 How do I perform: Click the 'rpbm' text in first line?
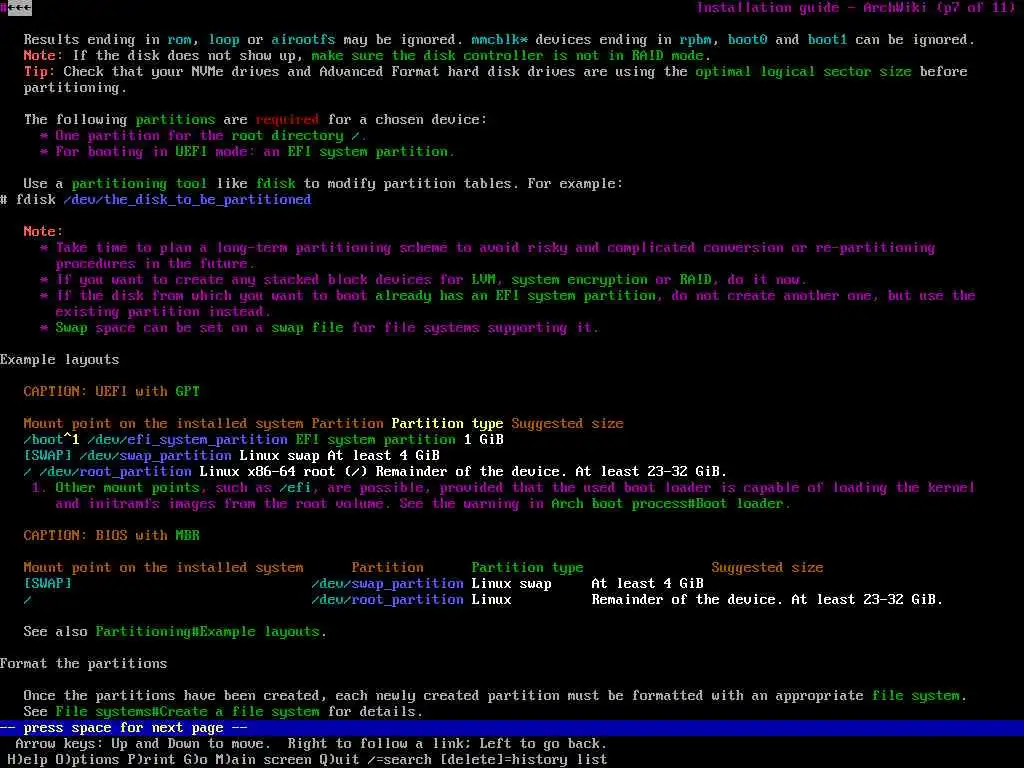pos(695,40)
